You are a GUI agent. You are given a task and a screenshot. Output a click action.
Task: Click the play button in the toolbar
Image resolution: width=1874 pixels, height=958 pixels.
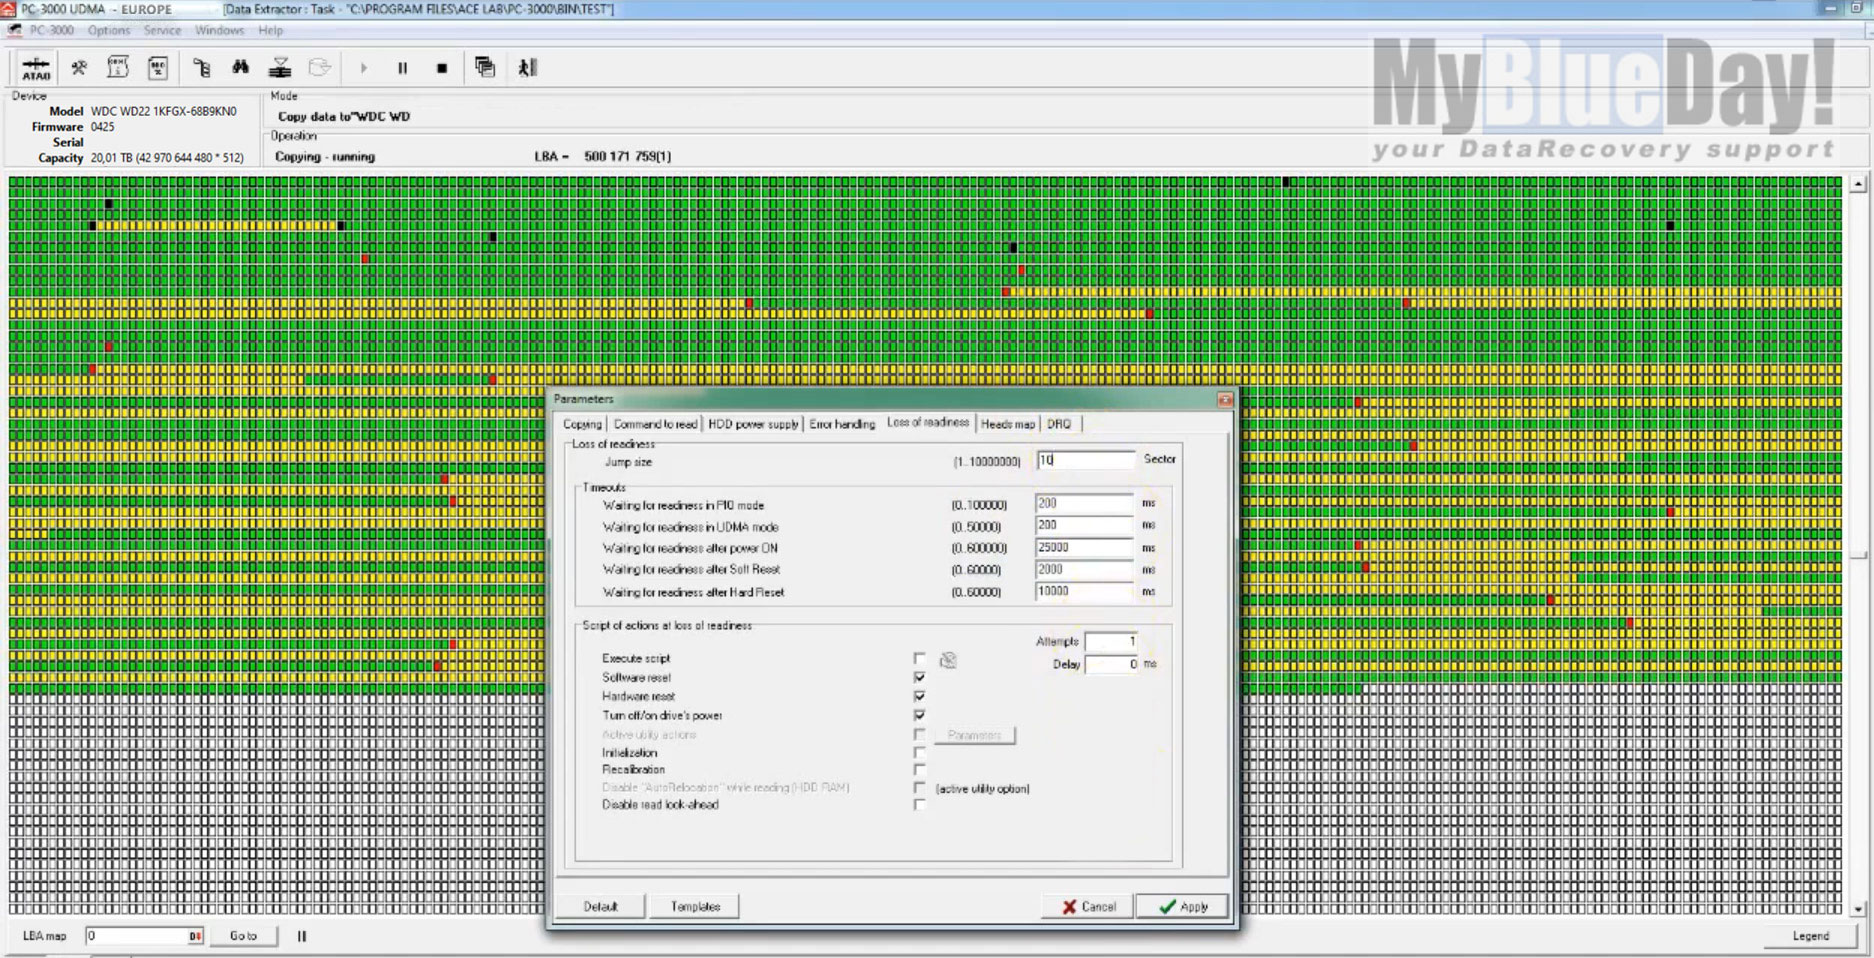(x=363, y=68)
